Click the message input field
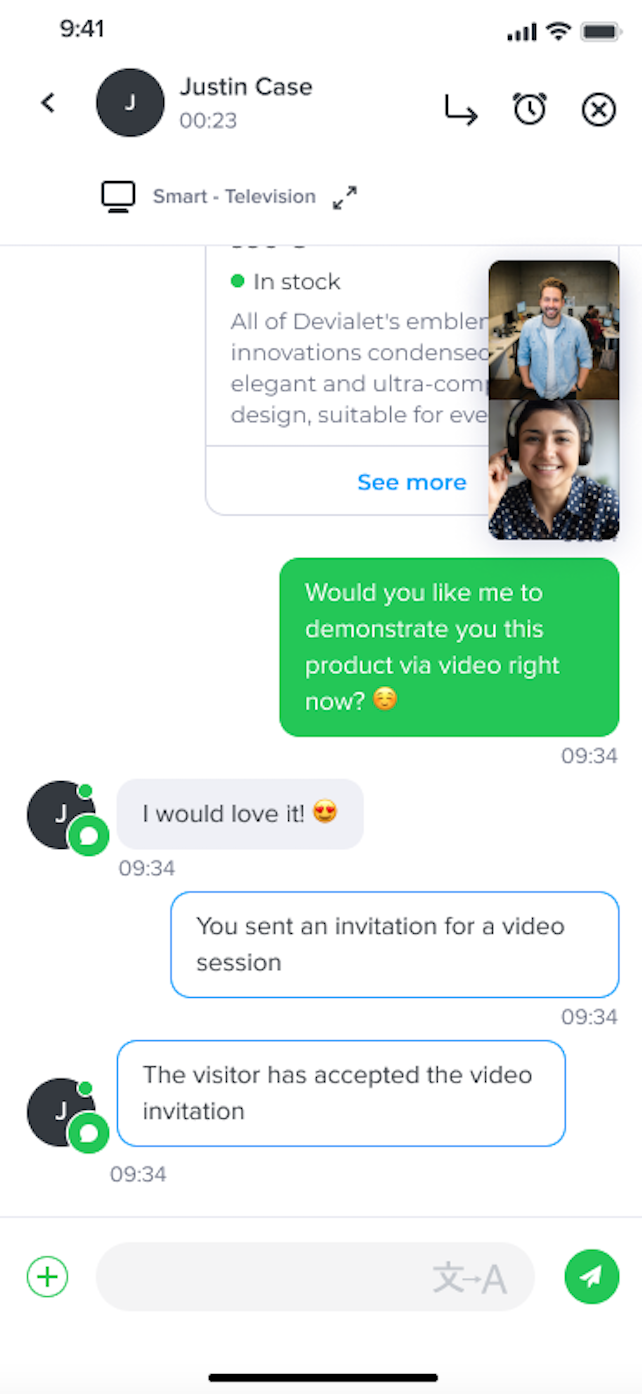This screenshot has height=1394, width=642. point(300,1276)
